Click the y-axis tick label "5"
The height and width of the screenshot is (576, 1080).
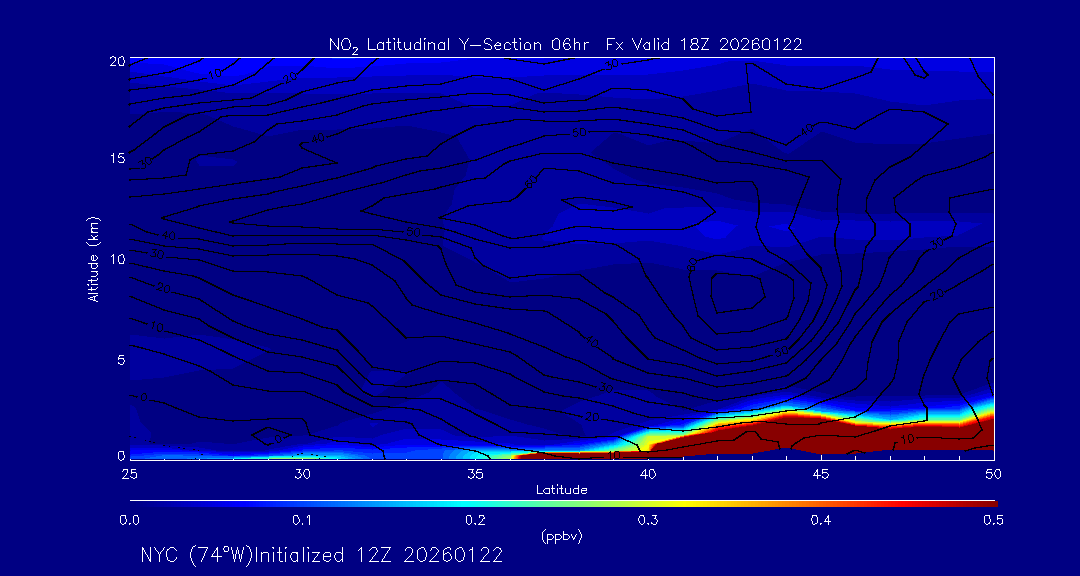point(121,359)
